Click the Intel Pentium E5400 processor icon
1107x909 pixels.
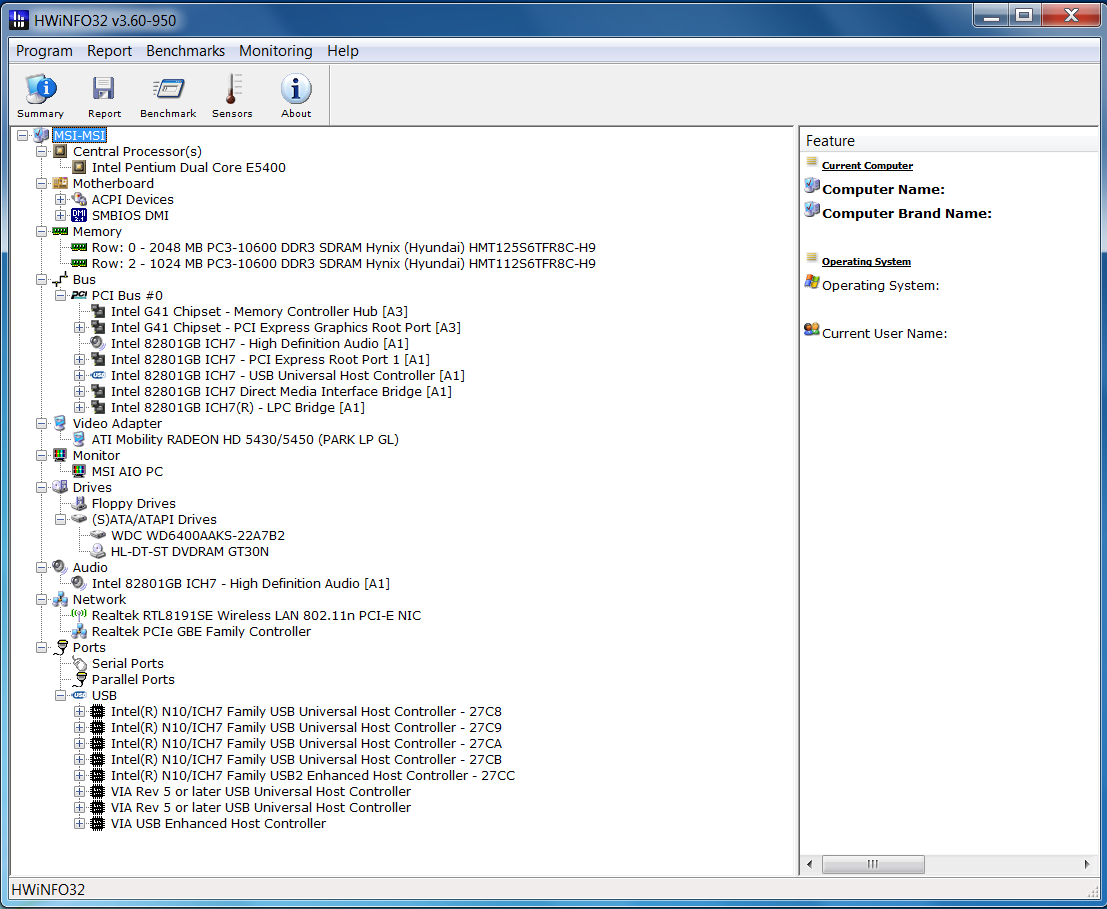click(x=79, y=168)
